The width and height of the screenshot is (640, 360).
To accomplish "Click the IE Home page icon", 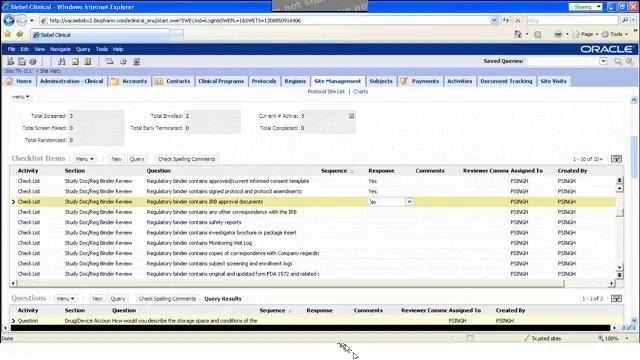I will (x=518, y=34).
